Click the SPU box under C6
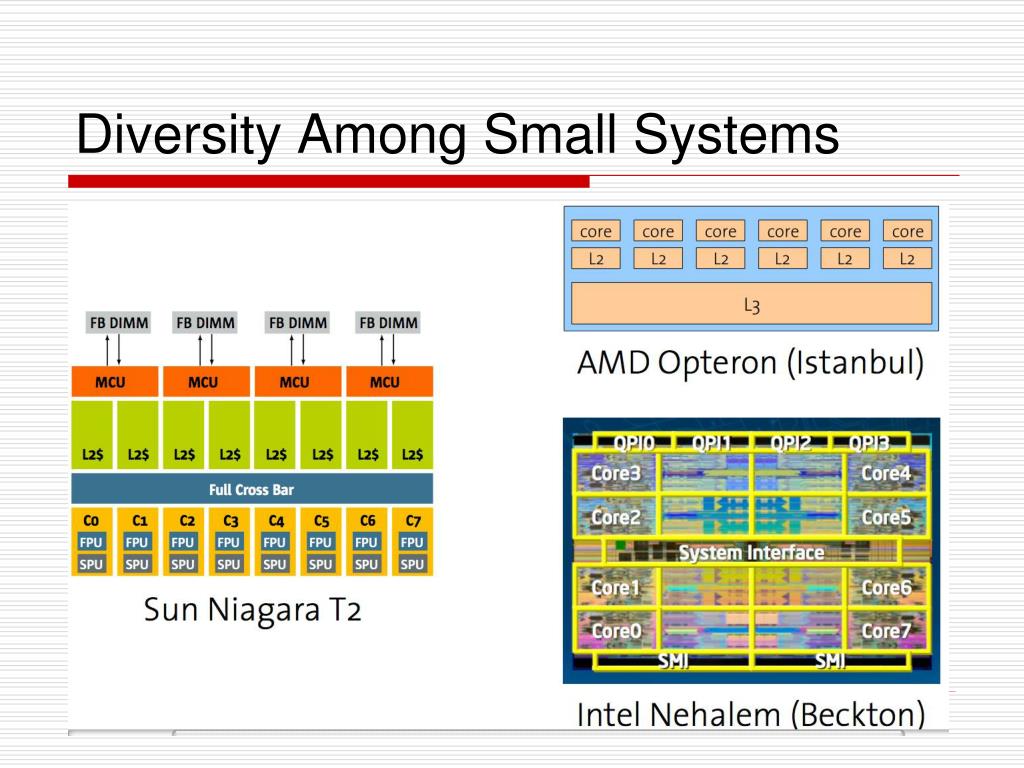The width and height of the screenshot is (1024, 768). [366, 564]
